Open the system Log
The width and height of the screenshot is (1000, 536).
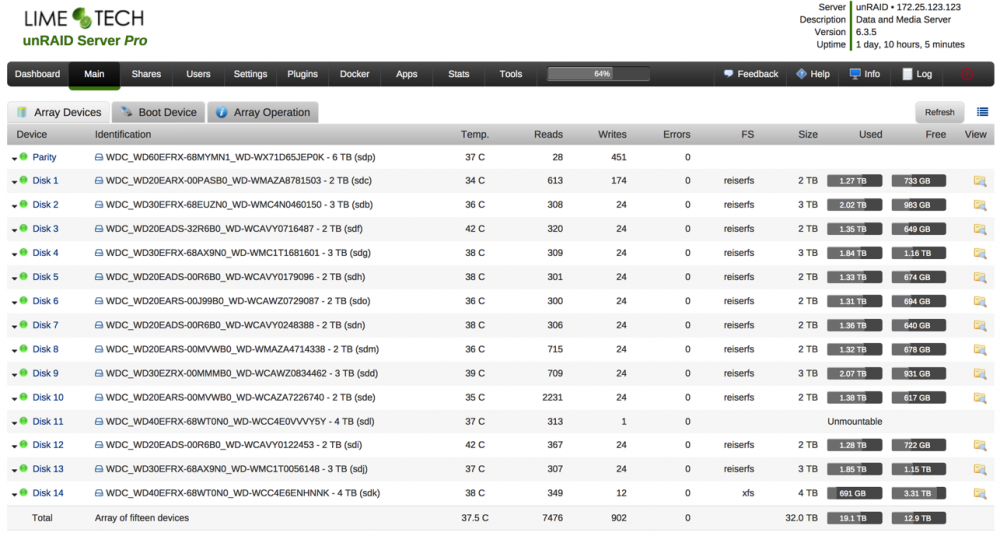(917, 74)
